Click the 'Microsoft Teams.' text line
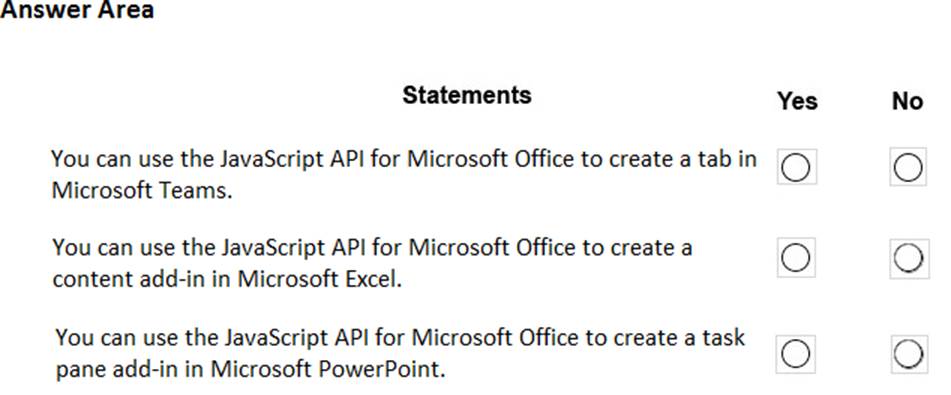 [x=142, y=190]
